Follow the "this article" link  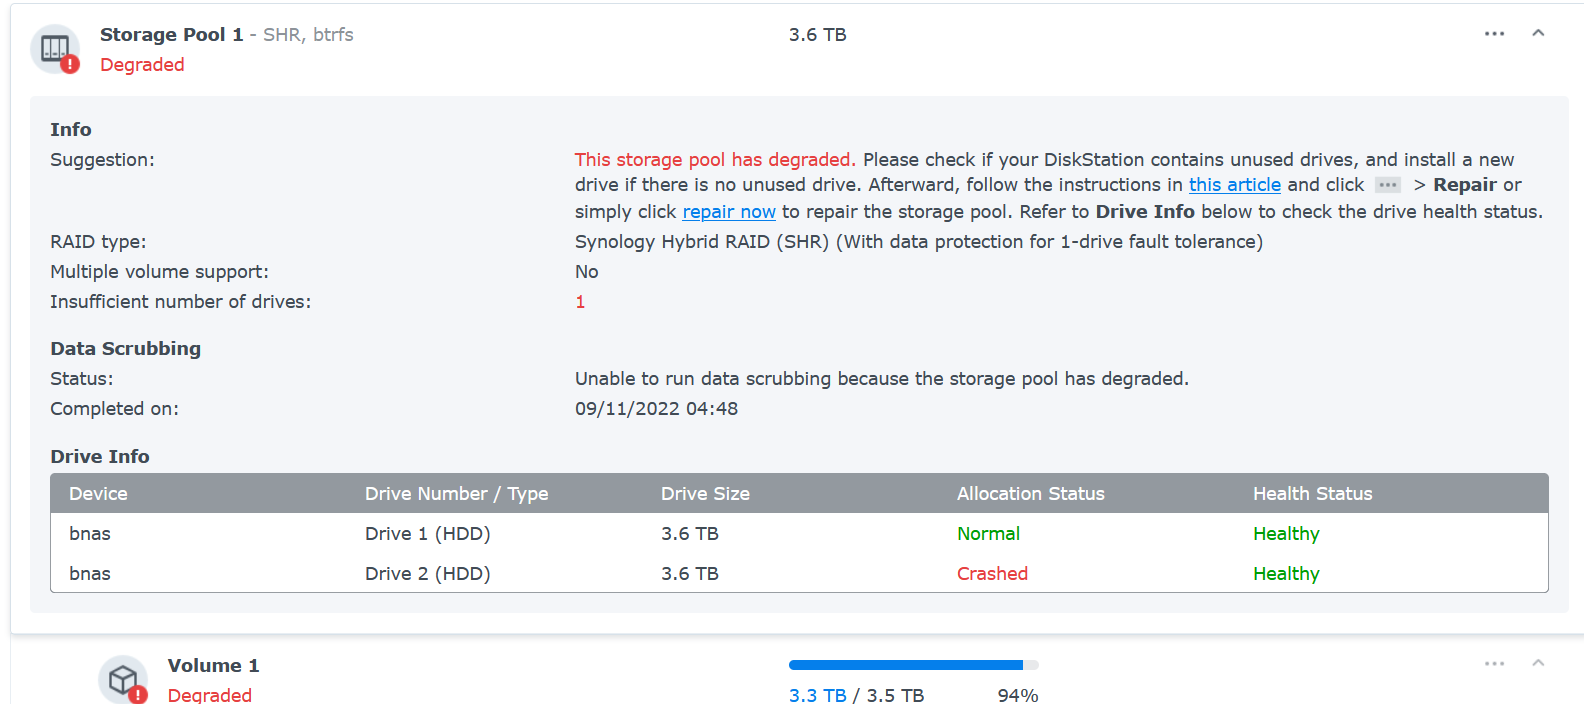click(1234, 185)
